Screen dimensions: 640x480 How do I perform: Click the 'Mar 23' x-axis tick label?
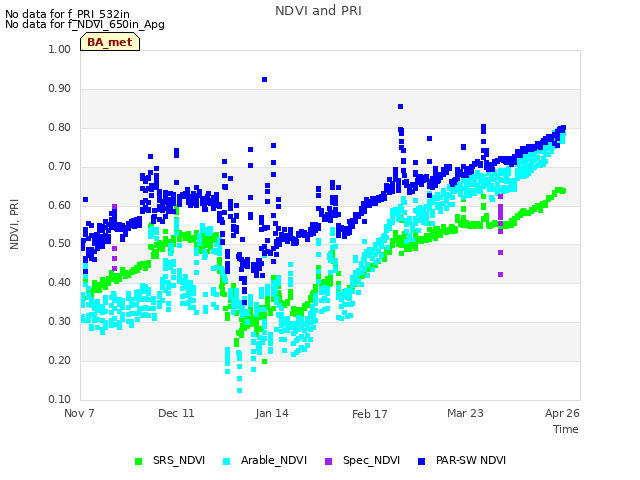click(x=465, y=413)
